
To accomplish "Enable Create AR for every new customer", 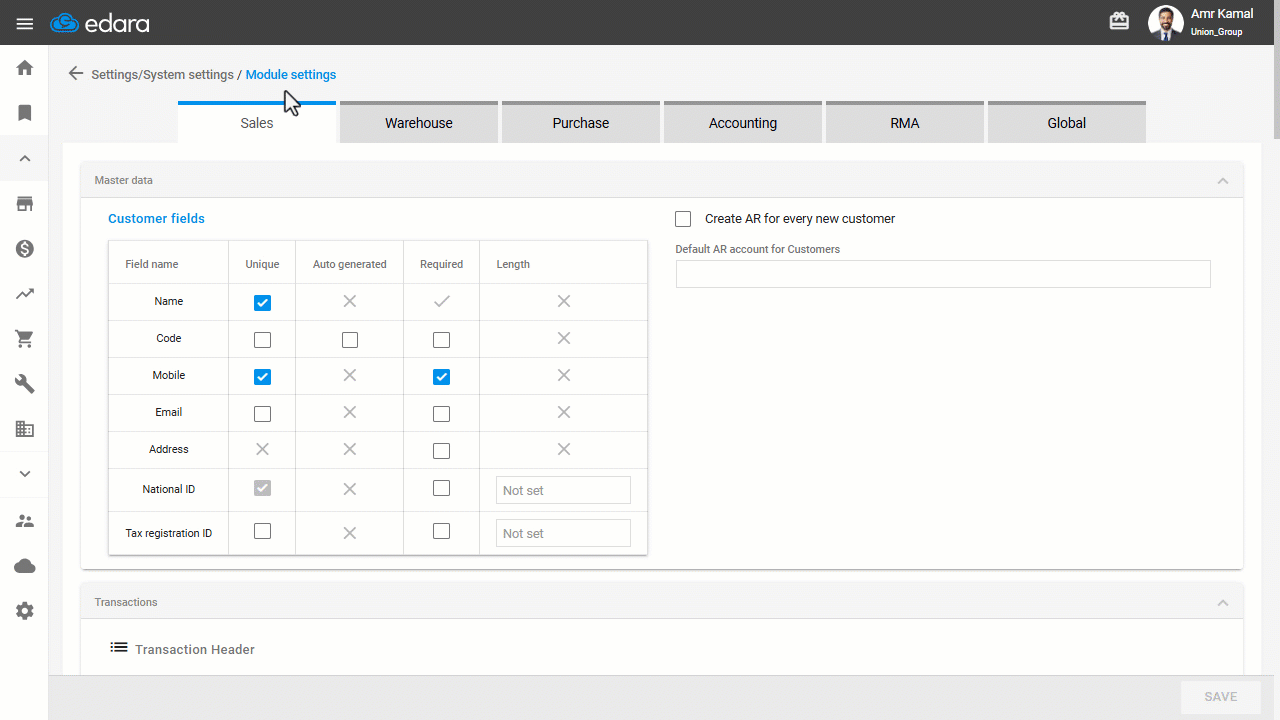I will 683,219.
